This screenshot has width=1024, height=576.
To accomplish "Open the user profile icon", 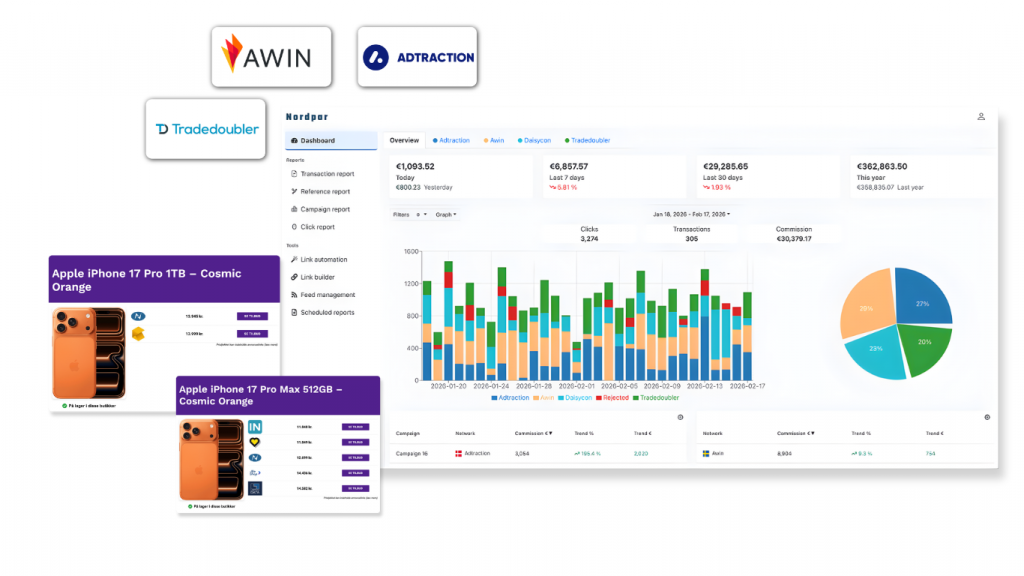I will click(x=981, y=117).
